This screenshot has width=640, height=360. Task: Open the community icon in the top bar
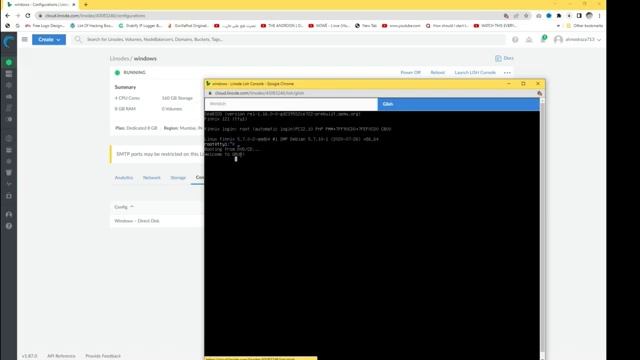click(529, 40)
